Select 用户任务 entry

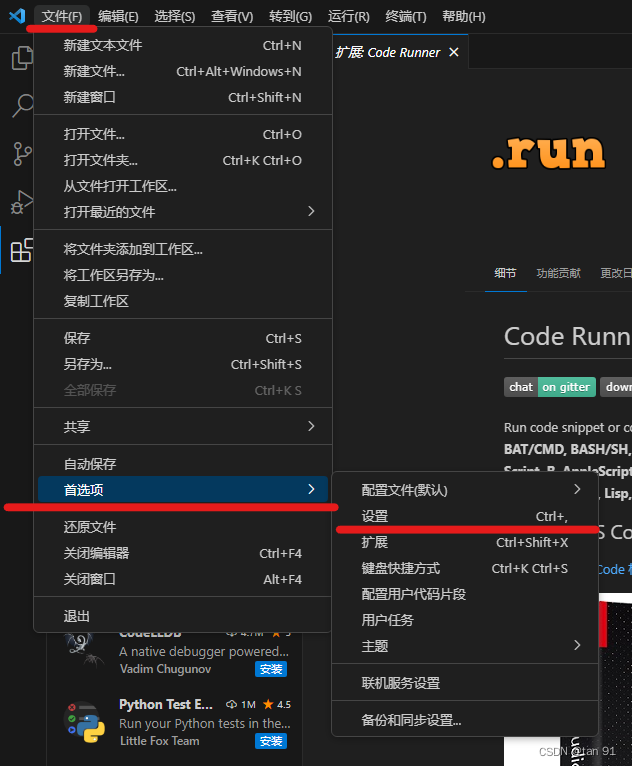[x=465, y=620]
